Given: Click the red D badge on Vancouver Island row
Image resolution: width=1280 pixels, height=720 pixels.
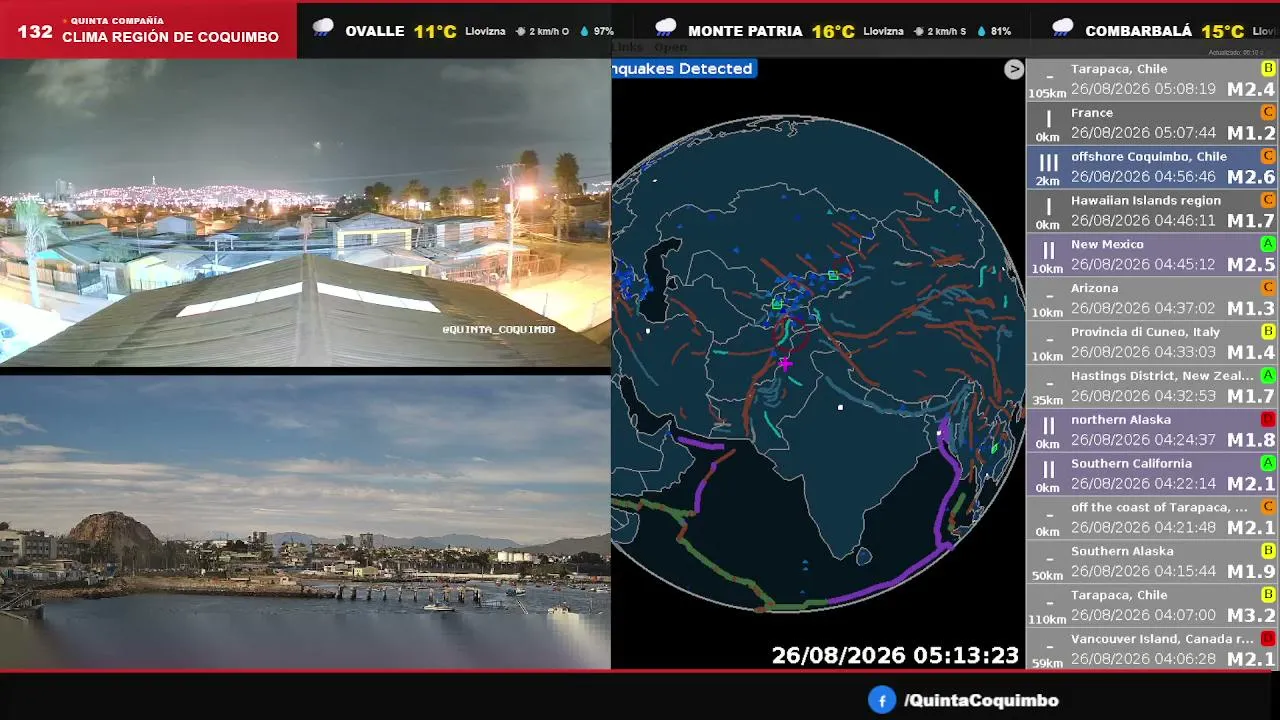Looking at the screenshot, I should coord(1268,638).
